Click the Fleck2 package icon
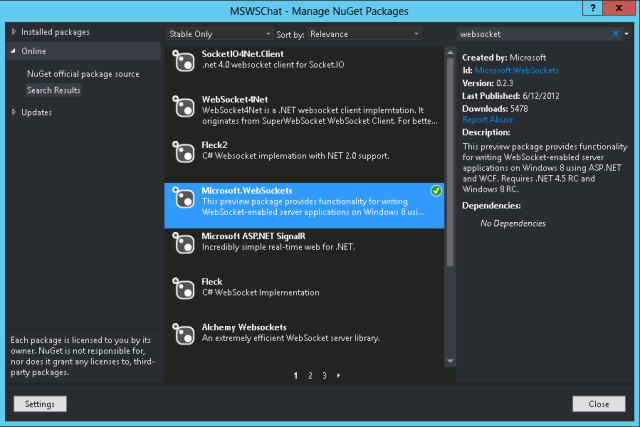This screenshot has width=640, height=427. coord(183,152)
